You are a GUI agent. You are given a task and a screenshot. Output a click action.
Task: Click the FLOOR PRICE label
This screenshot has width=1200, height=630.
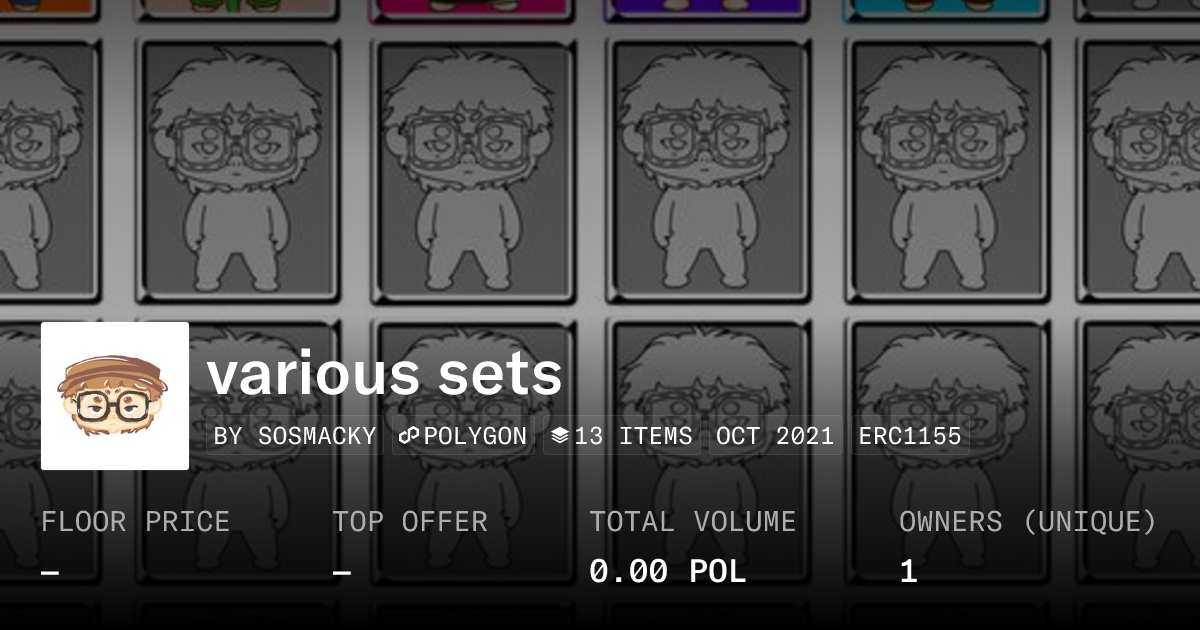click(x=135, y=522)
